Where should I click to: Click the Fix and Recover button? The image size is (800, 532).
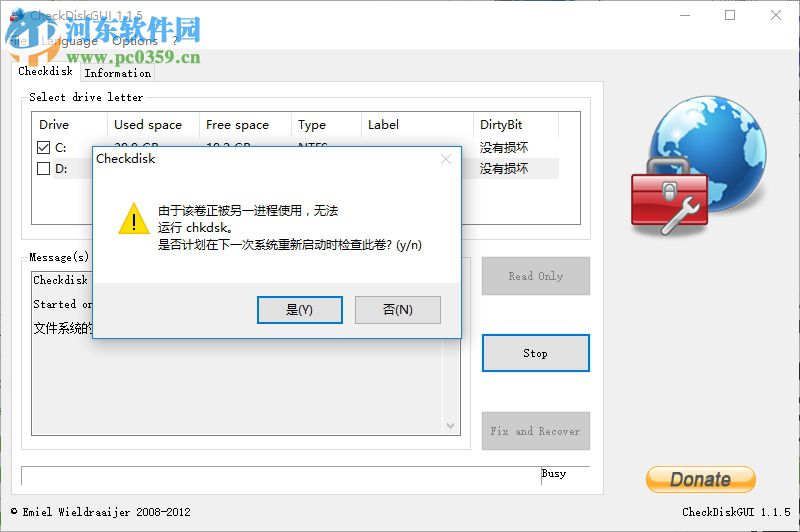[536, 431]
